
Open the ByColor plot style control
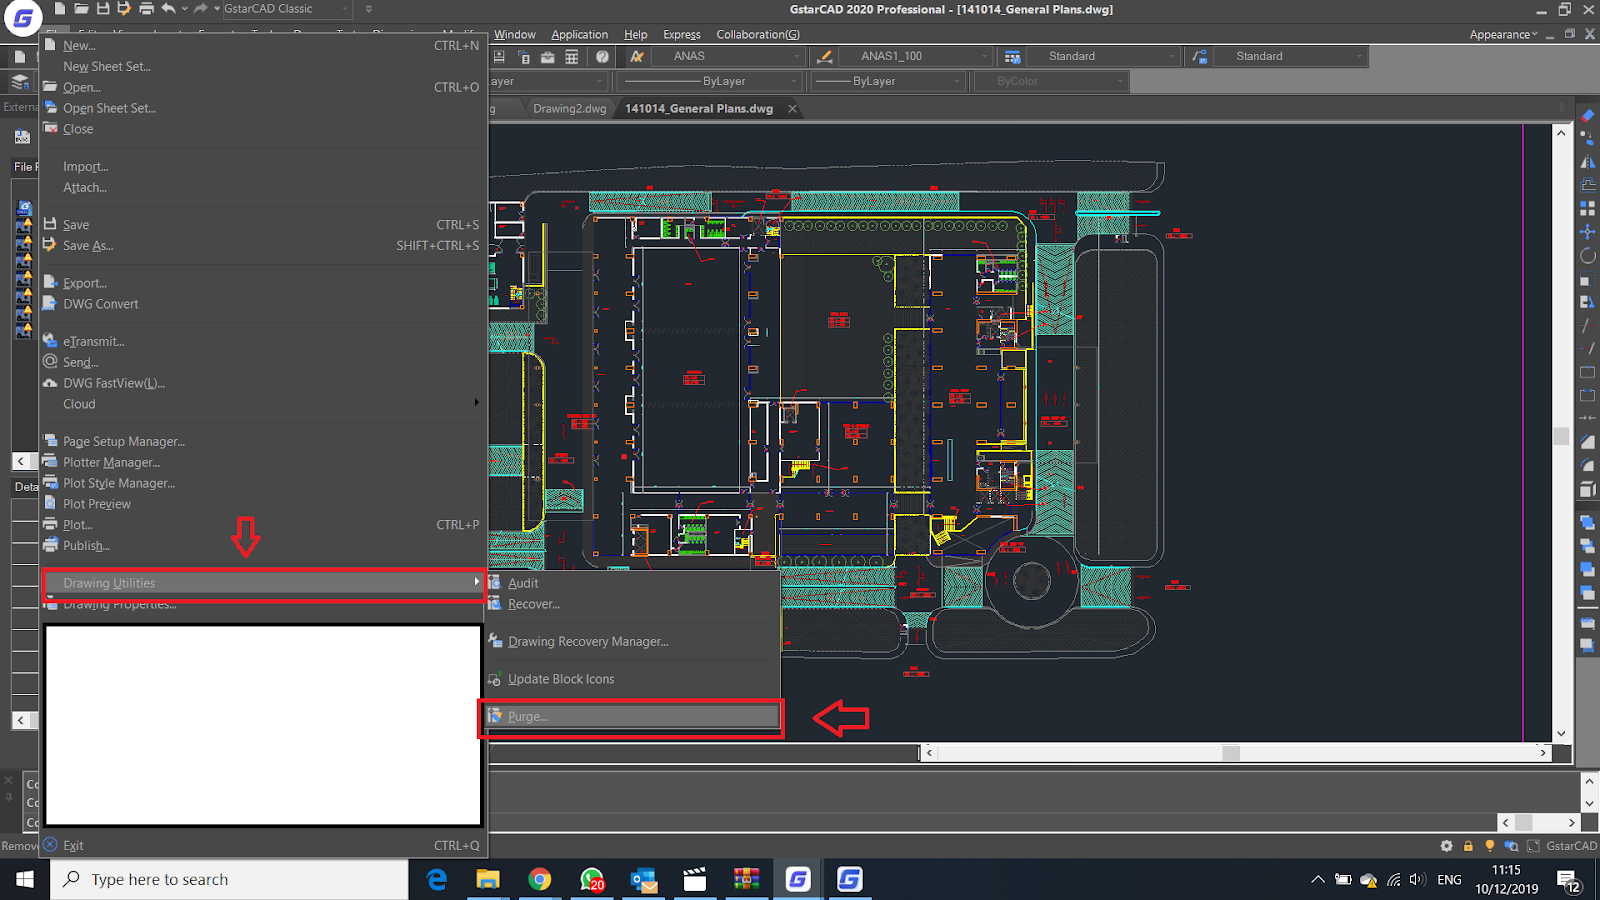point(1050,81)
